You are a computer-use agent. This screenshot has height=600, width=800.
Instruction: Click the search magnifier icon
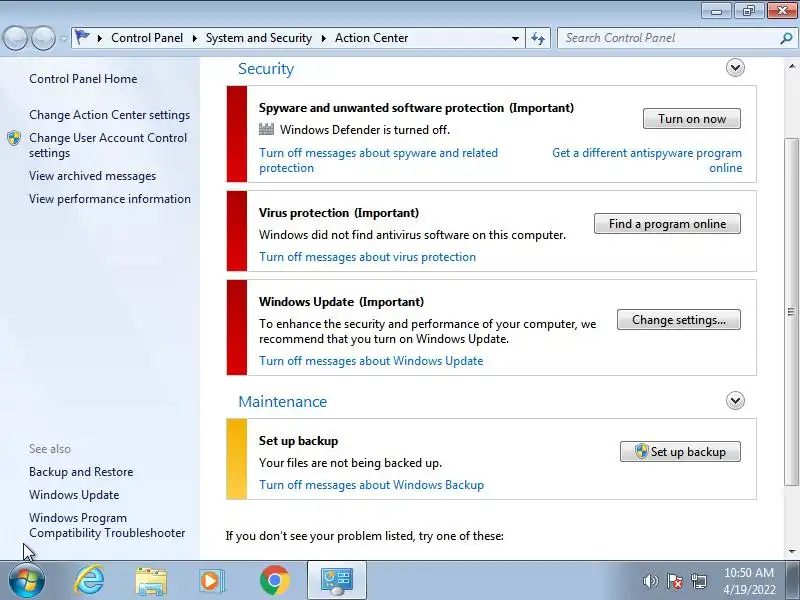[786, 38]
